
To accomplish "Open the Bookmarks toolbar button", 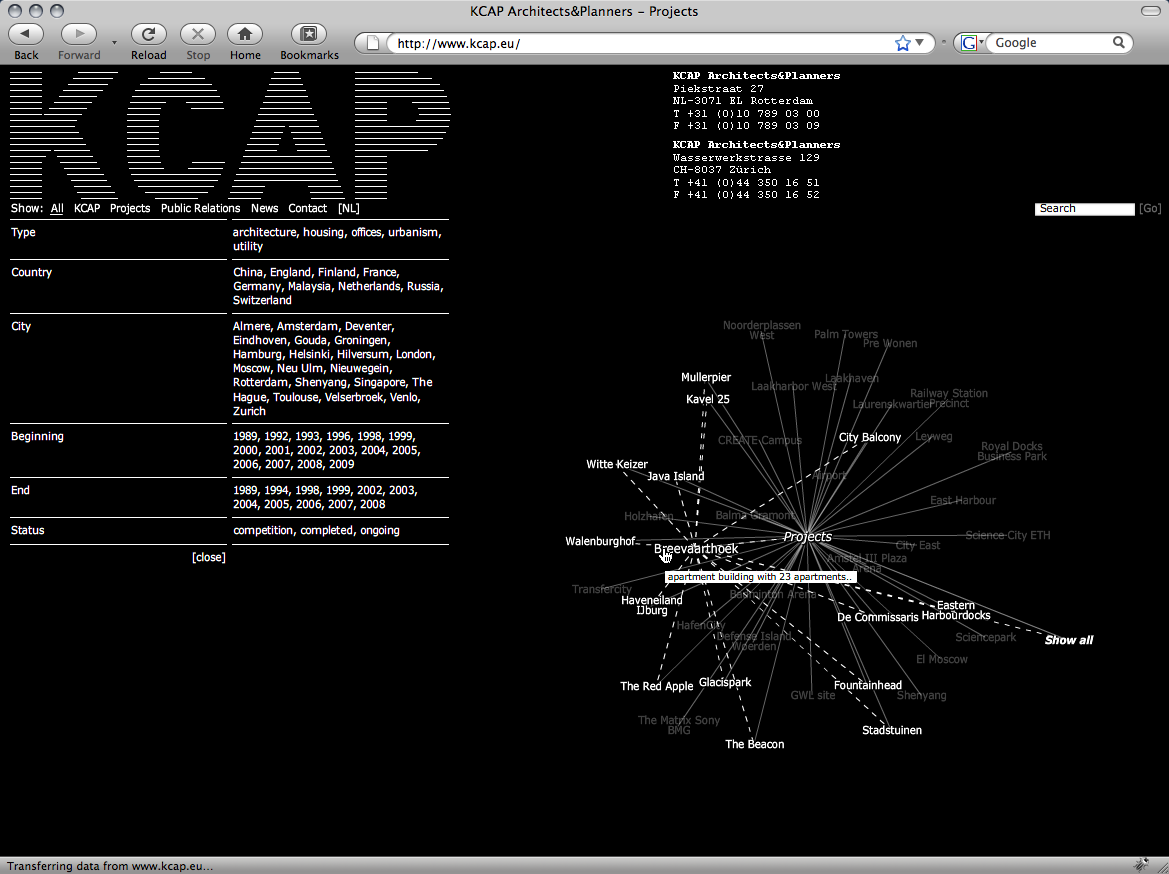I will 309,34.
